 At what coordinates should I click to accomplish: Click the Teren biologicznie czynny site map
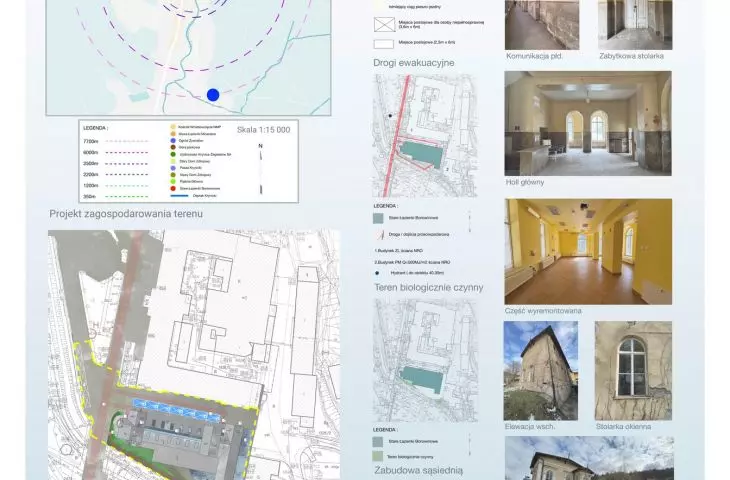[x=425, y=360]
